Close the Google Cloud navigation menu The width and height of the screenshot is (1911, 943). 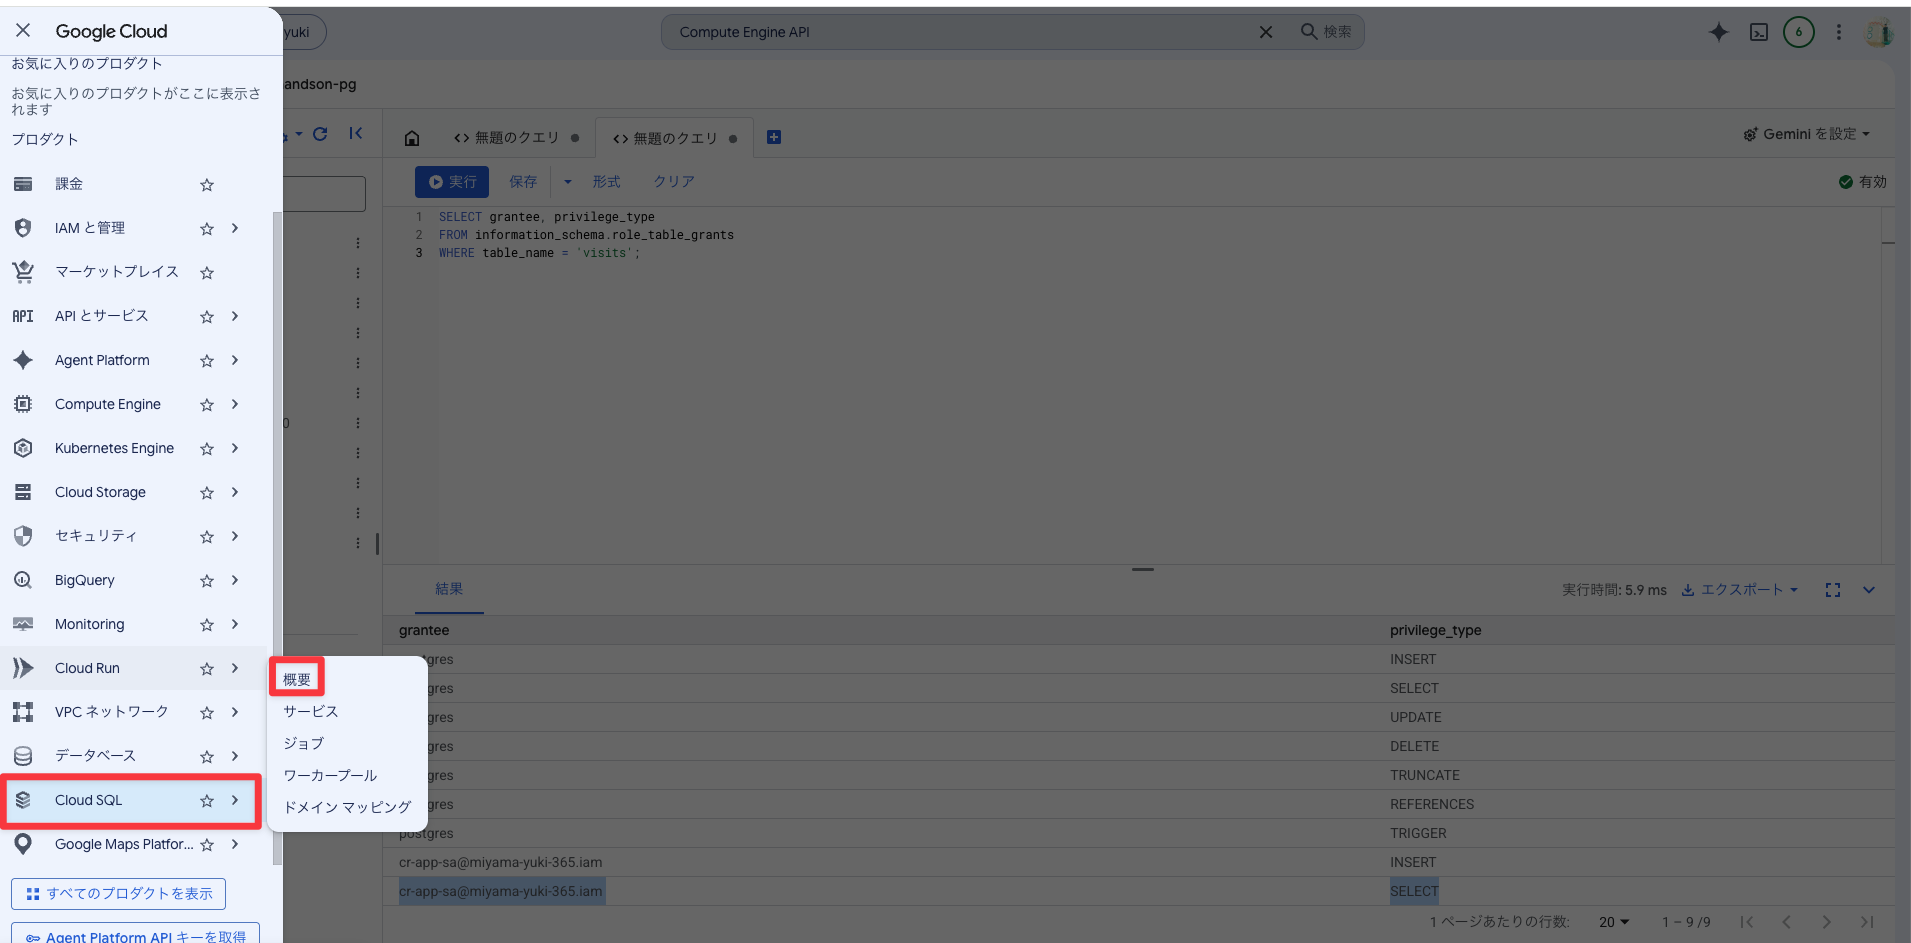point(23,30)
